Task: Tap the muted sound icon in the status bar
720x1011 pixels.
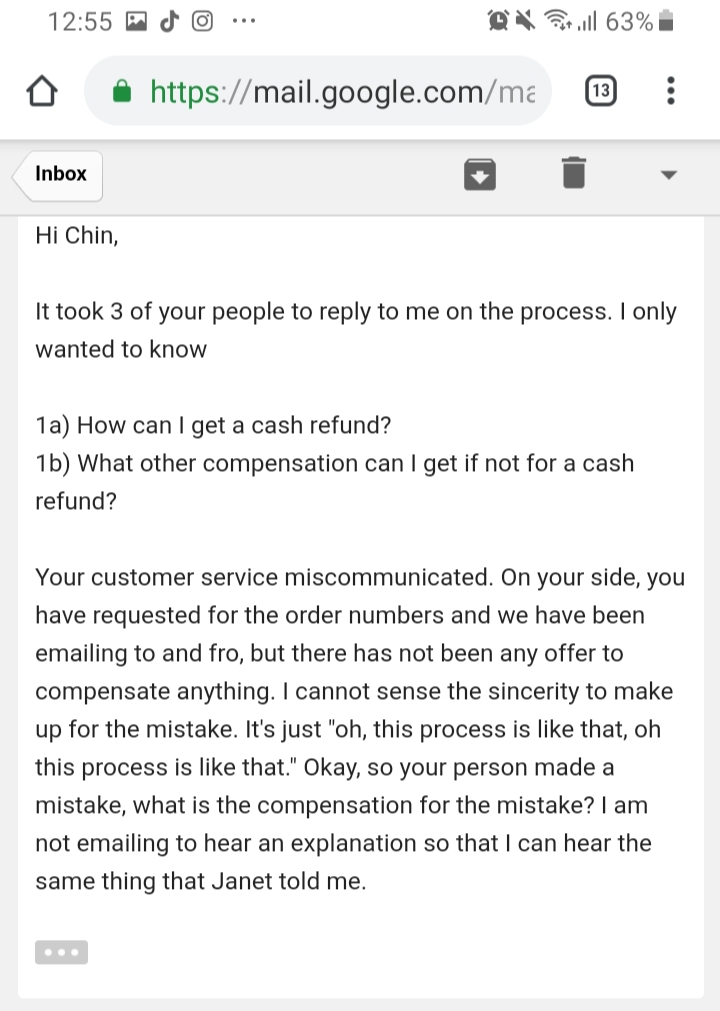Action: coord(525,21)
